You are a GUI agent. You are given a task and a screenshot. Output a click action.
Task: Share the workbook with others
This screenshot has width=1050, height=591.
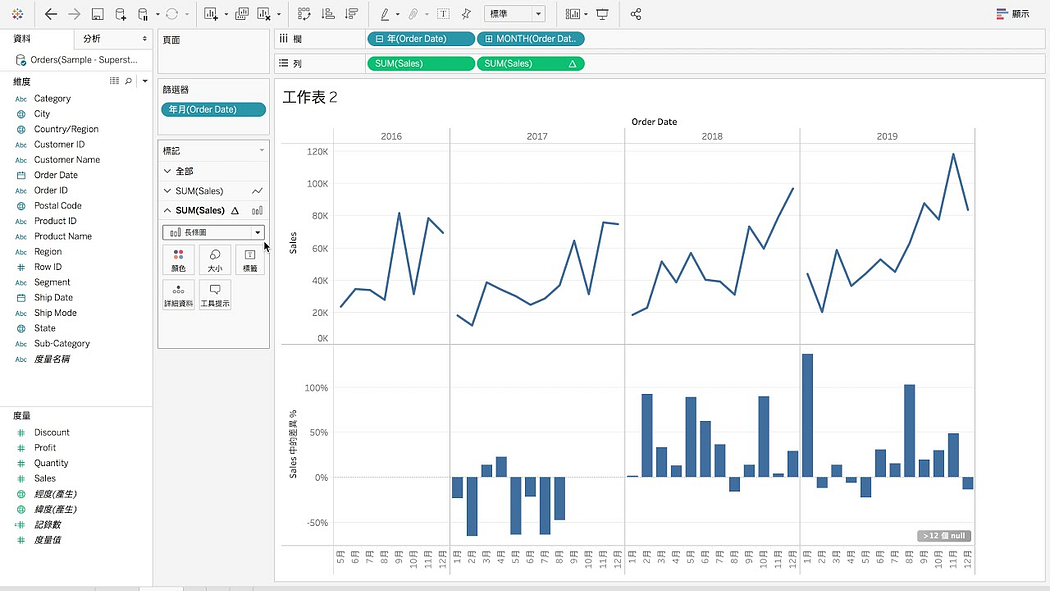coord(635,14)
